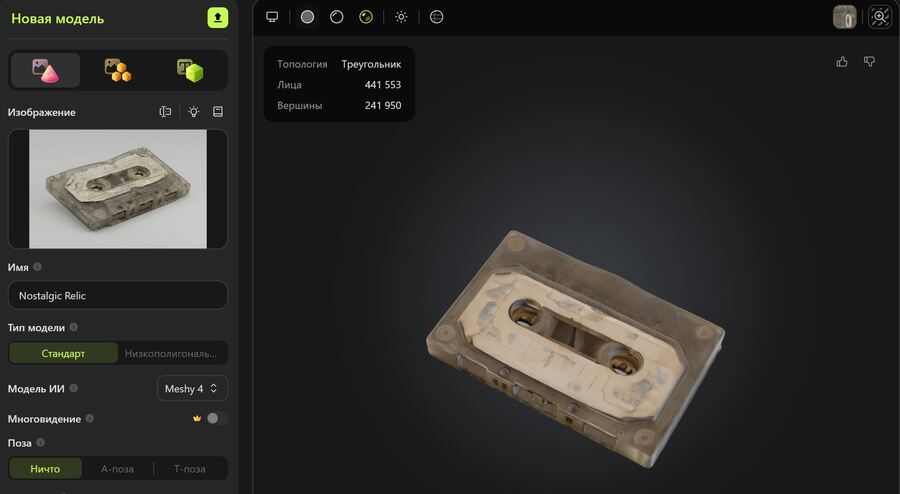This screenshot has height=494, width=900.
Task: Select the outlined sphere shading mode
Action: click(x=336, y=17)
